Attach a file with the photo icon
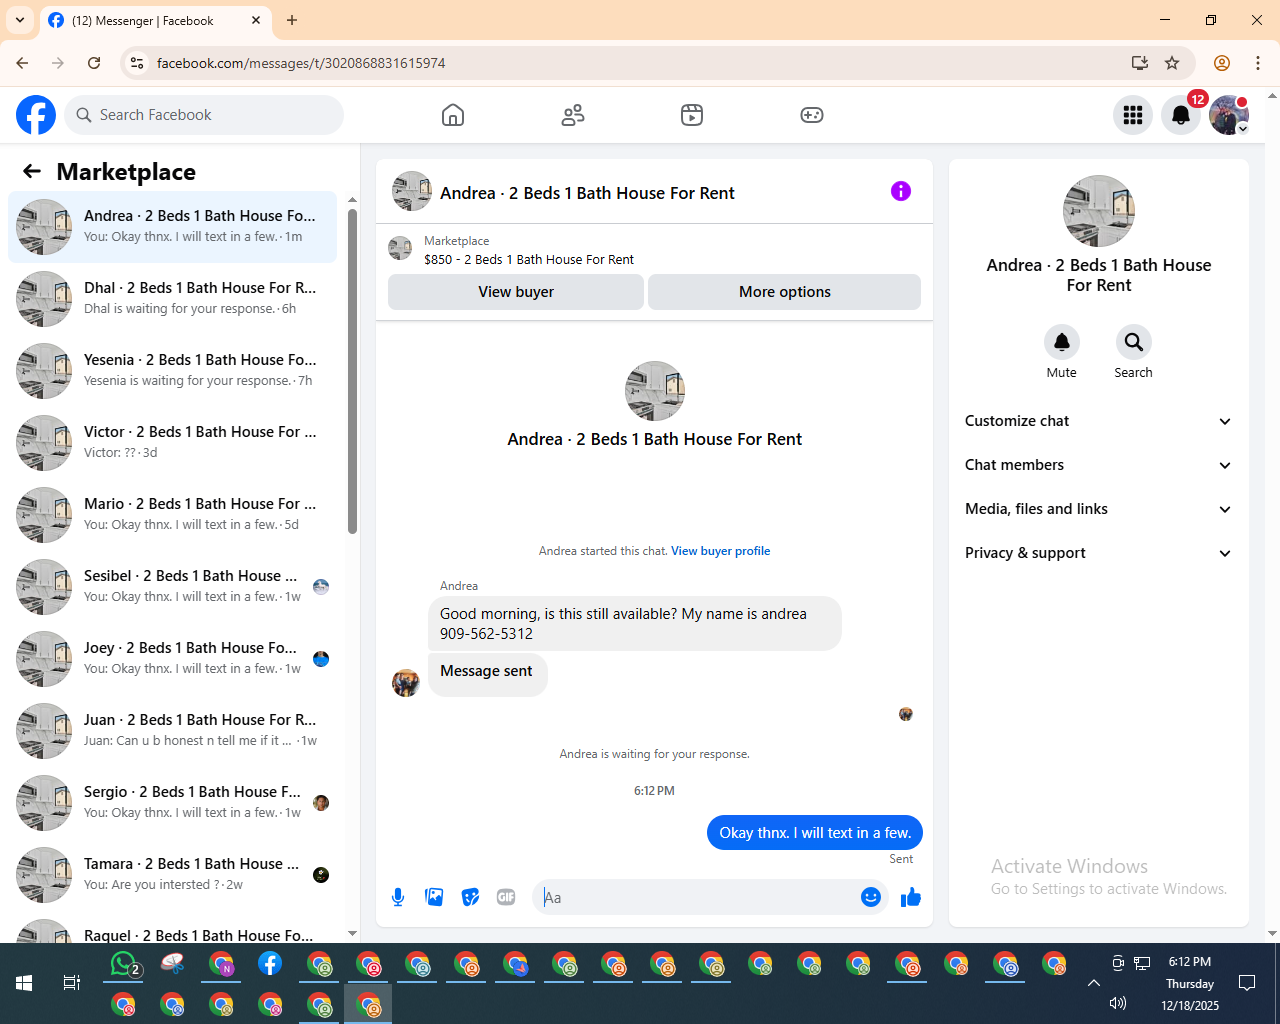 [x=434, y=897]
